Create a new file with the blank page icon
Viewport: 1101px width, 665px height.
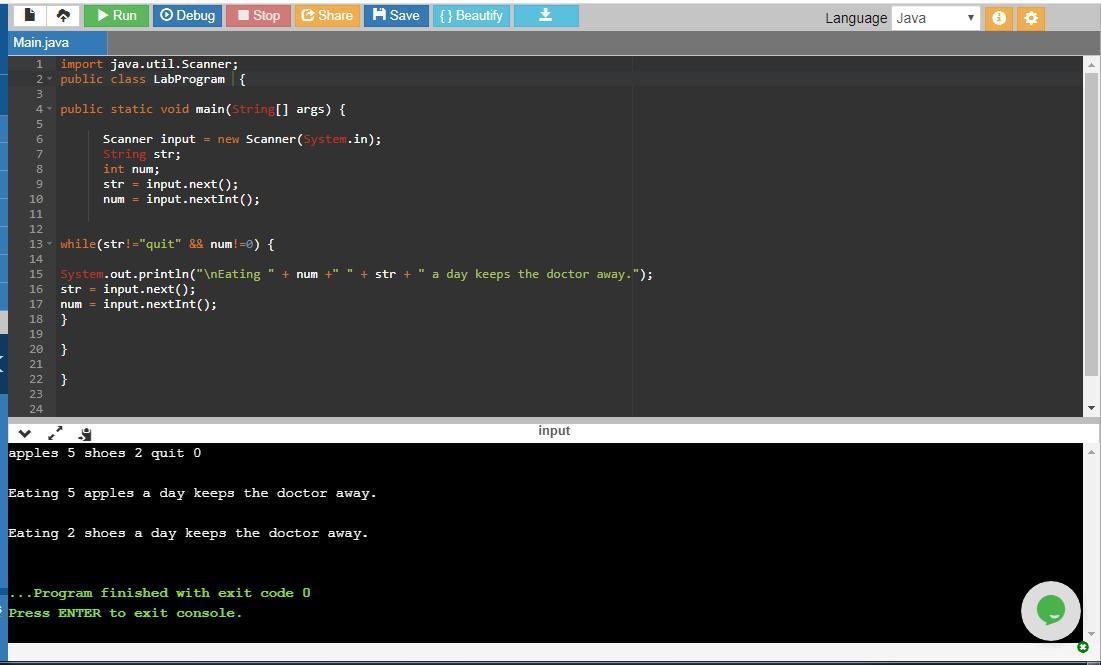tap(29, 16)
